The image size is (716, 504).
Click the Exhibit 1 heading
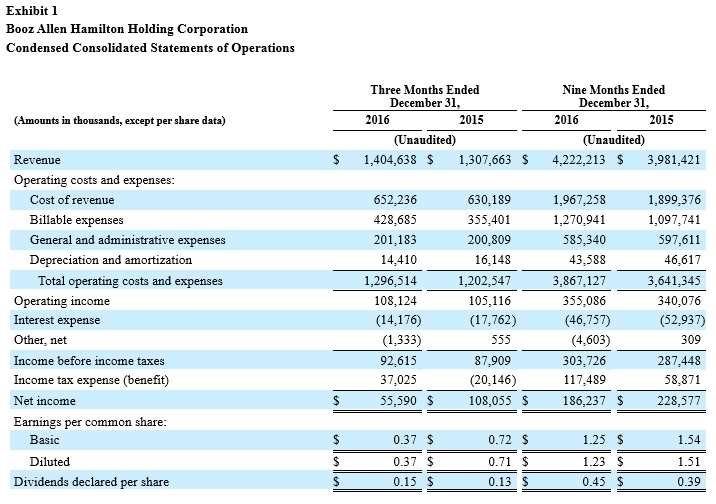31,10
